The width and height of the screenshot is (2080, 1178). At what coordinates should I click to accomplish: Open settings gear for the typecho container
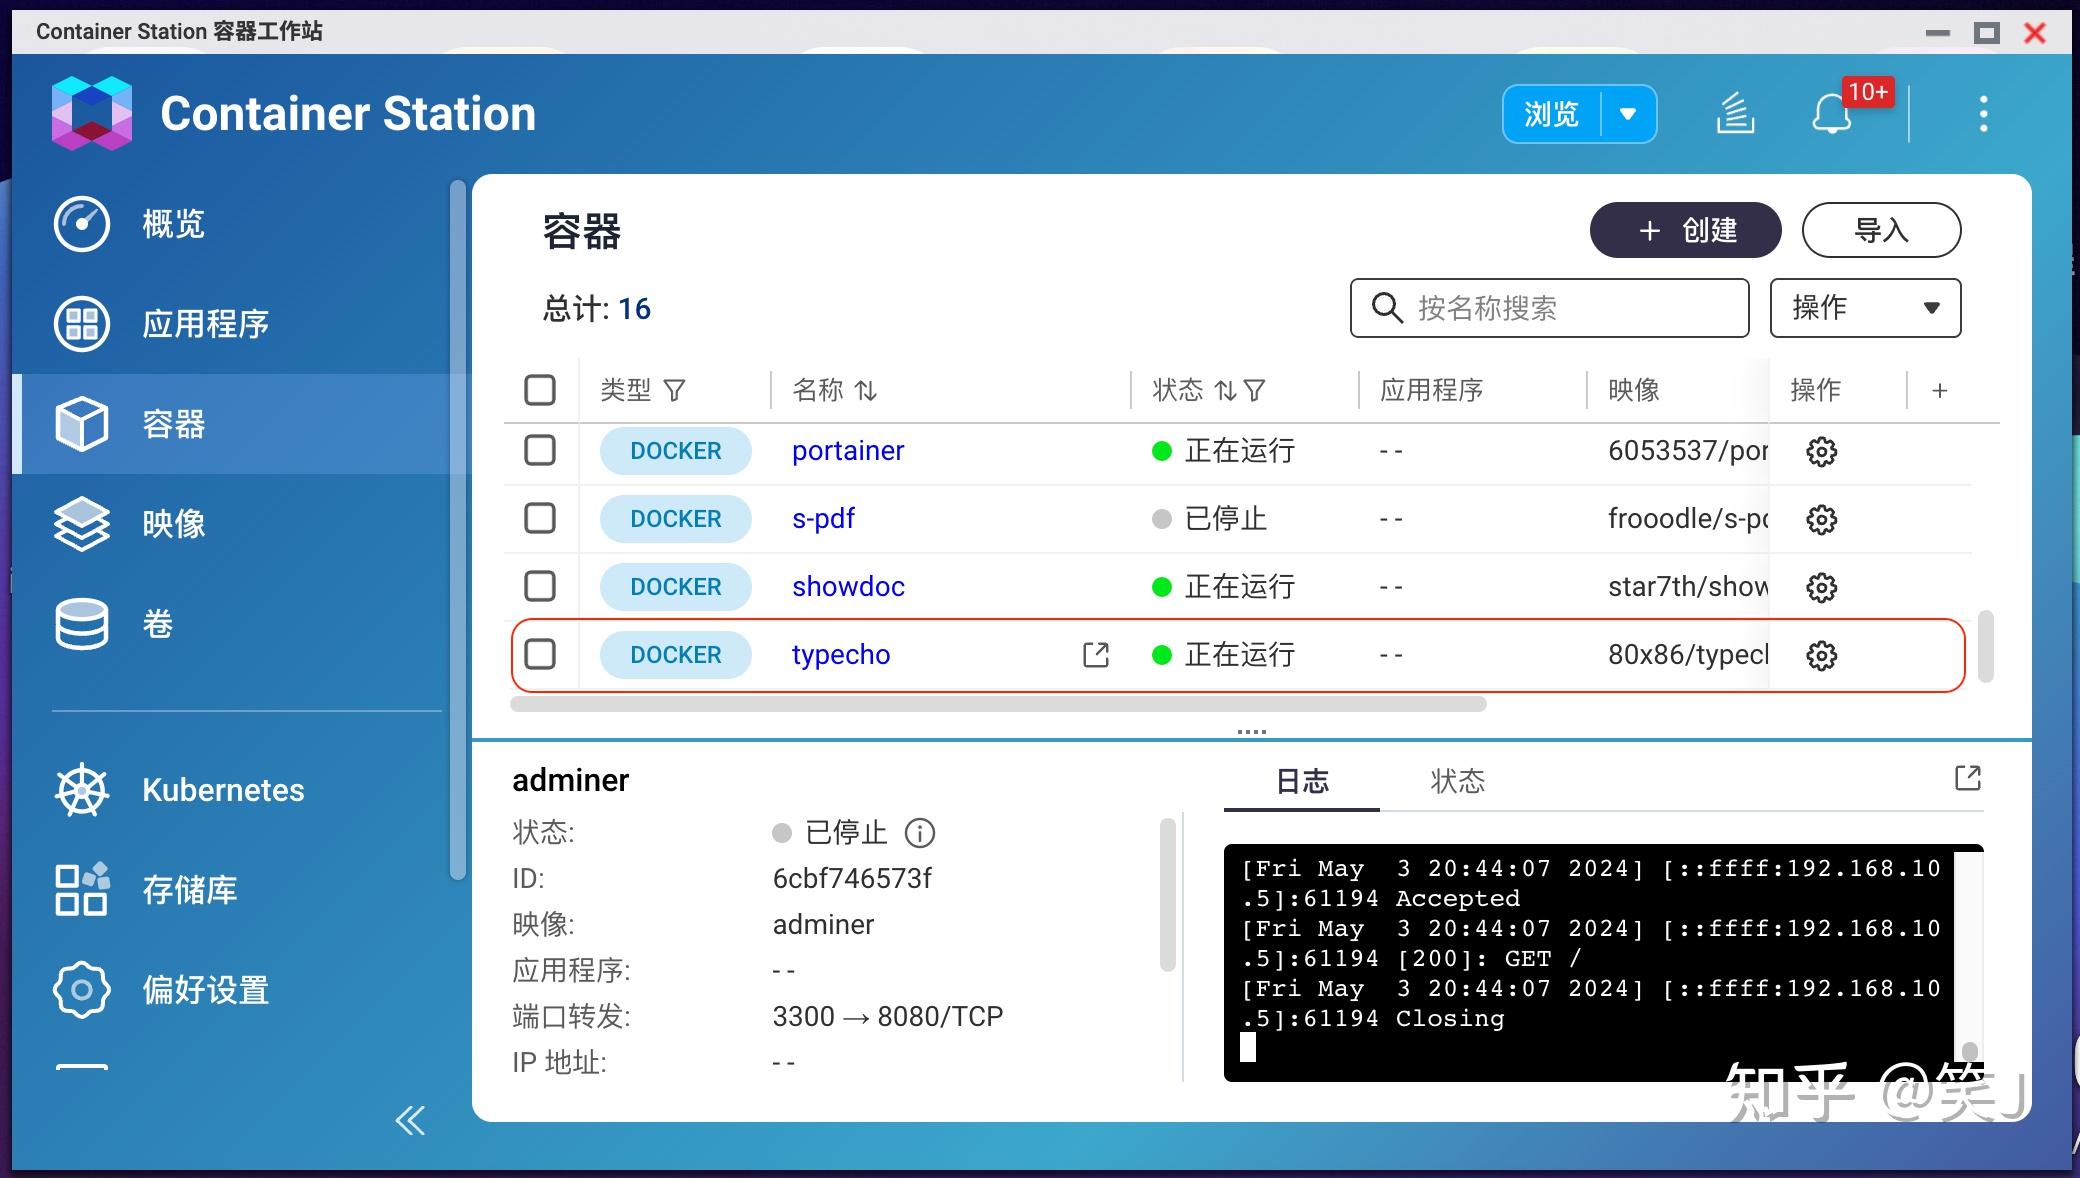click(1822, 655)
